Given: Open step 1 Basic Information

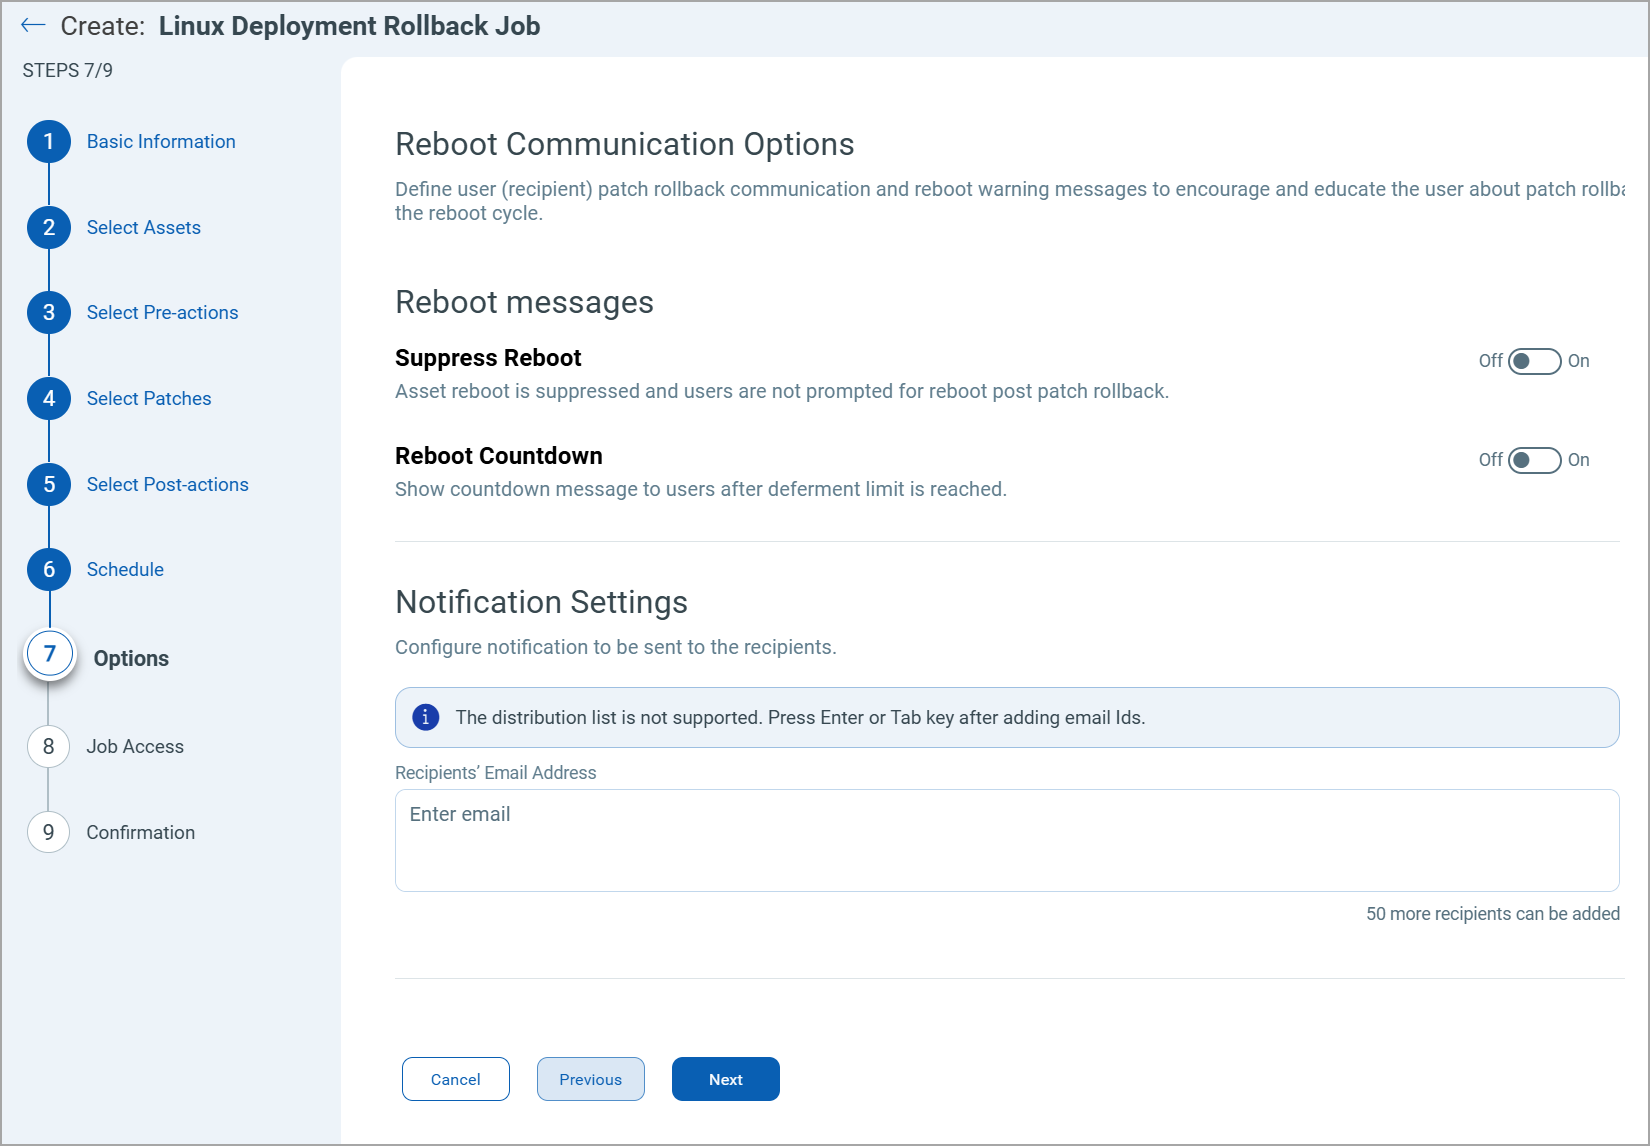Looking at the screenshot, I should point(160,141).
